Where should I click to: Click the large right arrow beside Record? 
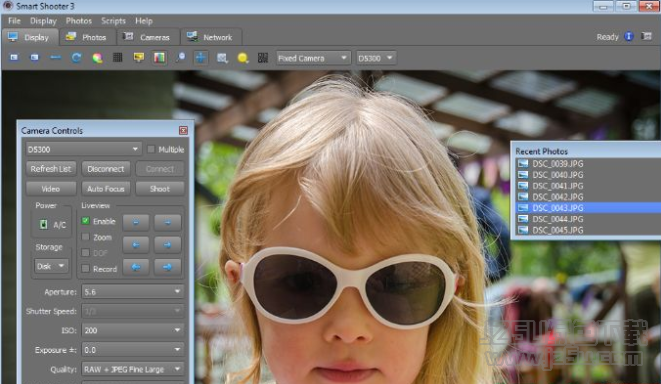pyautogui.click(x=167, y=267)
